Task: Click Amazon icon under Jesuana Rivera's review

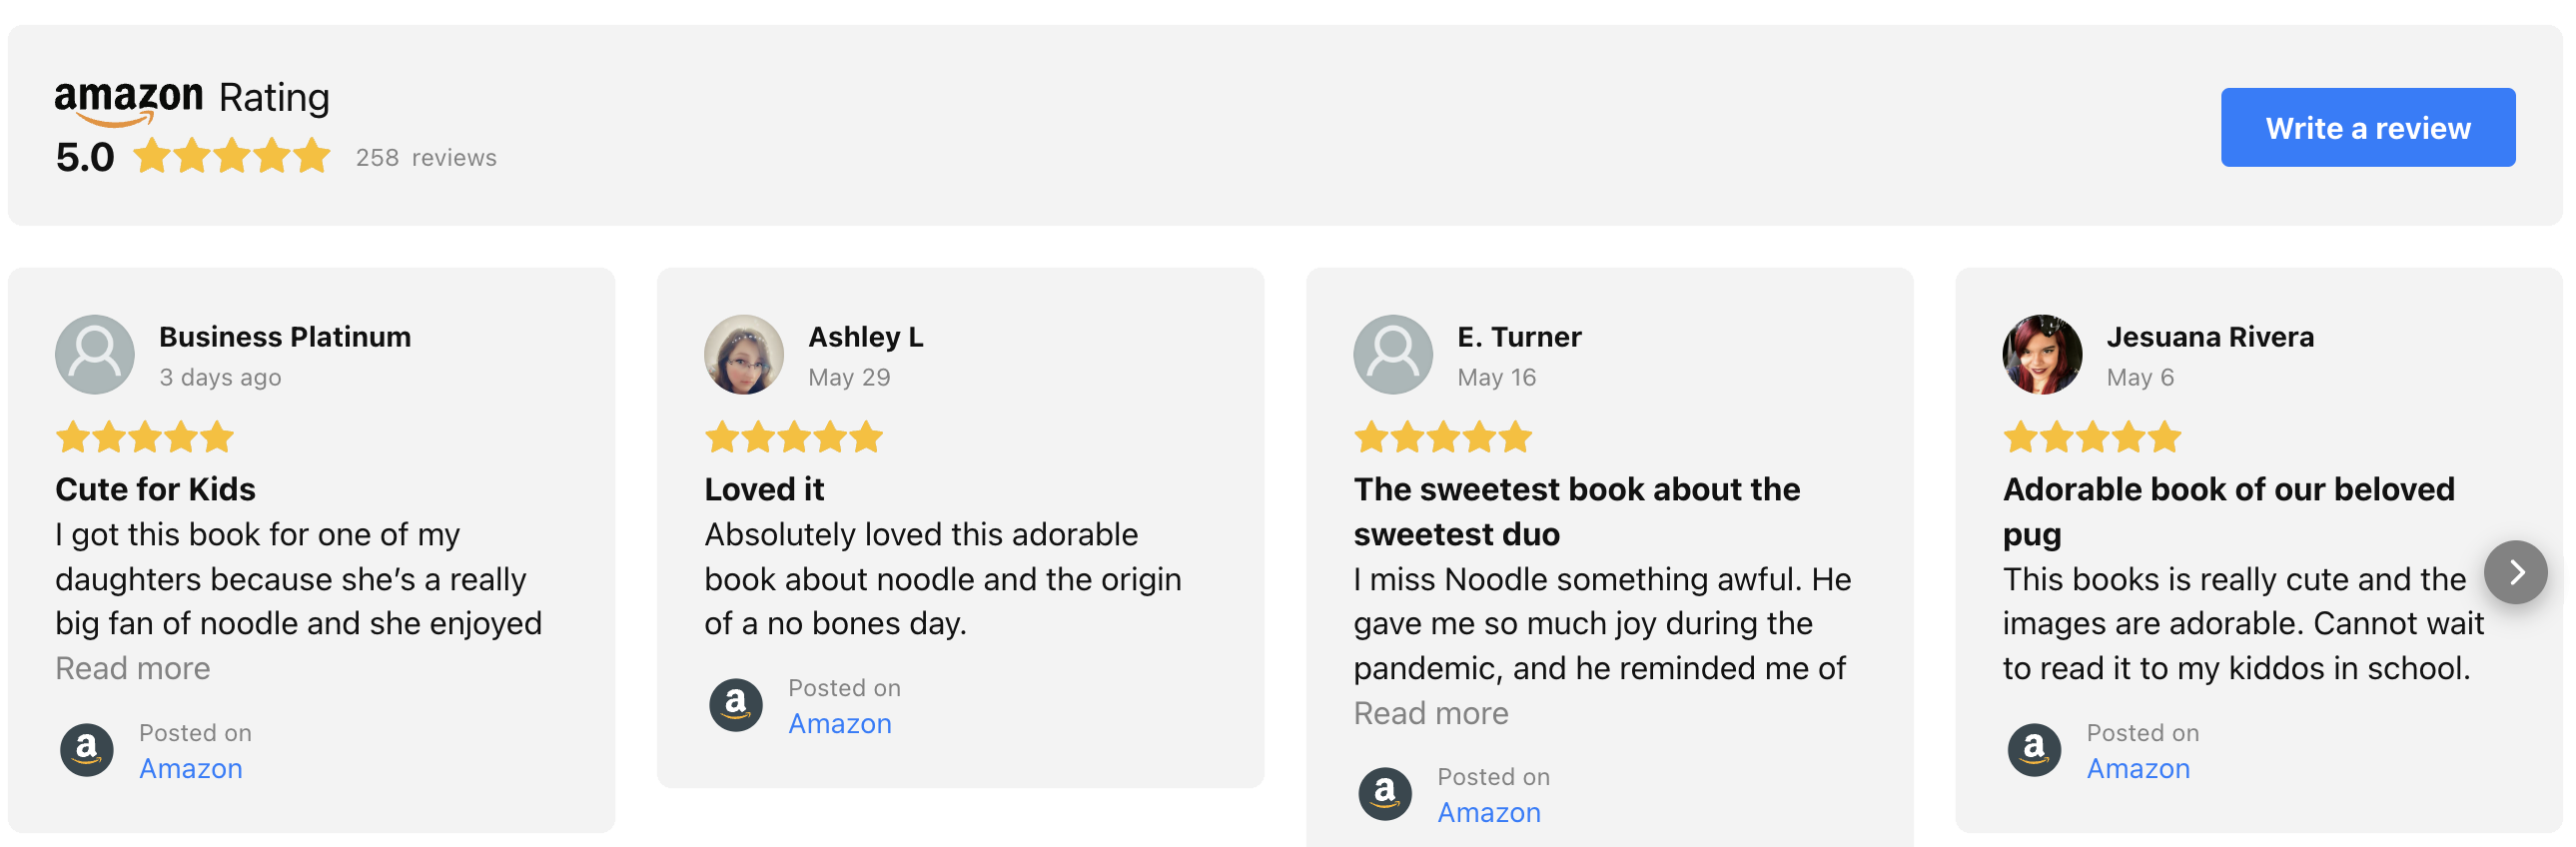Action: point(2034,750)
